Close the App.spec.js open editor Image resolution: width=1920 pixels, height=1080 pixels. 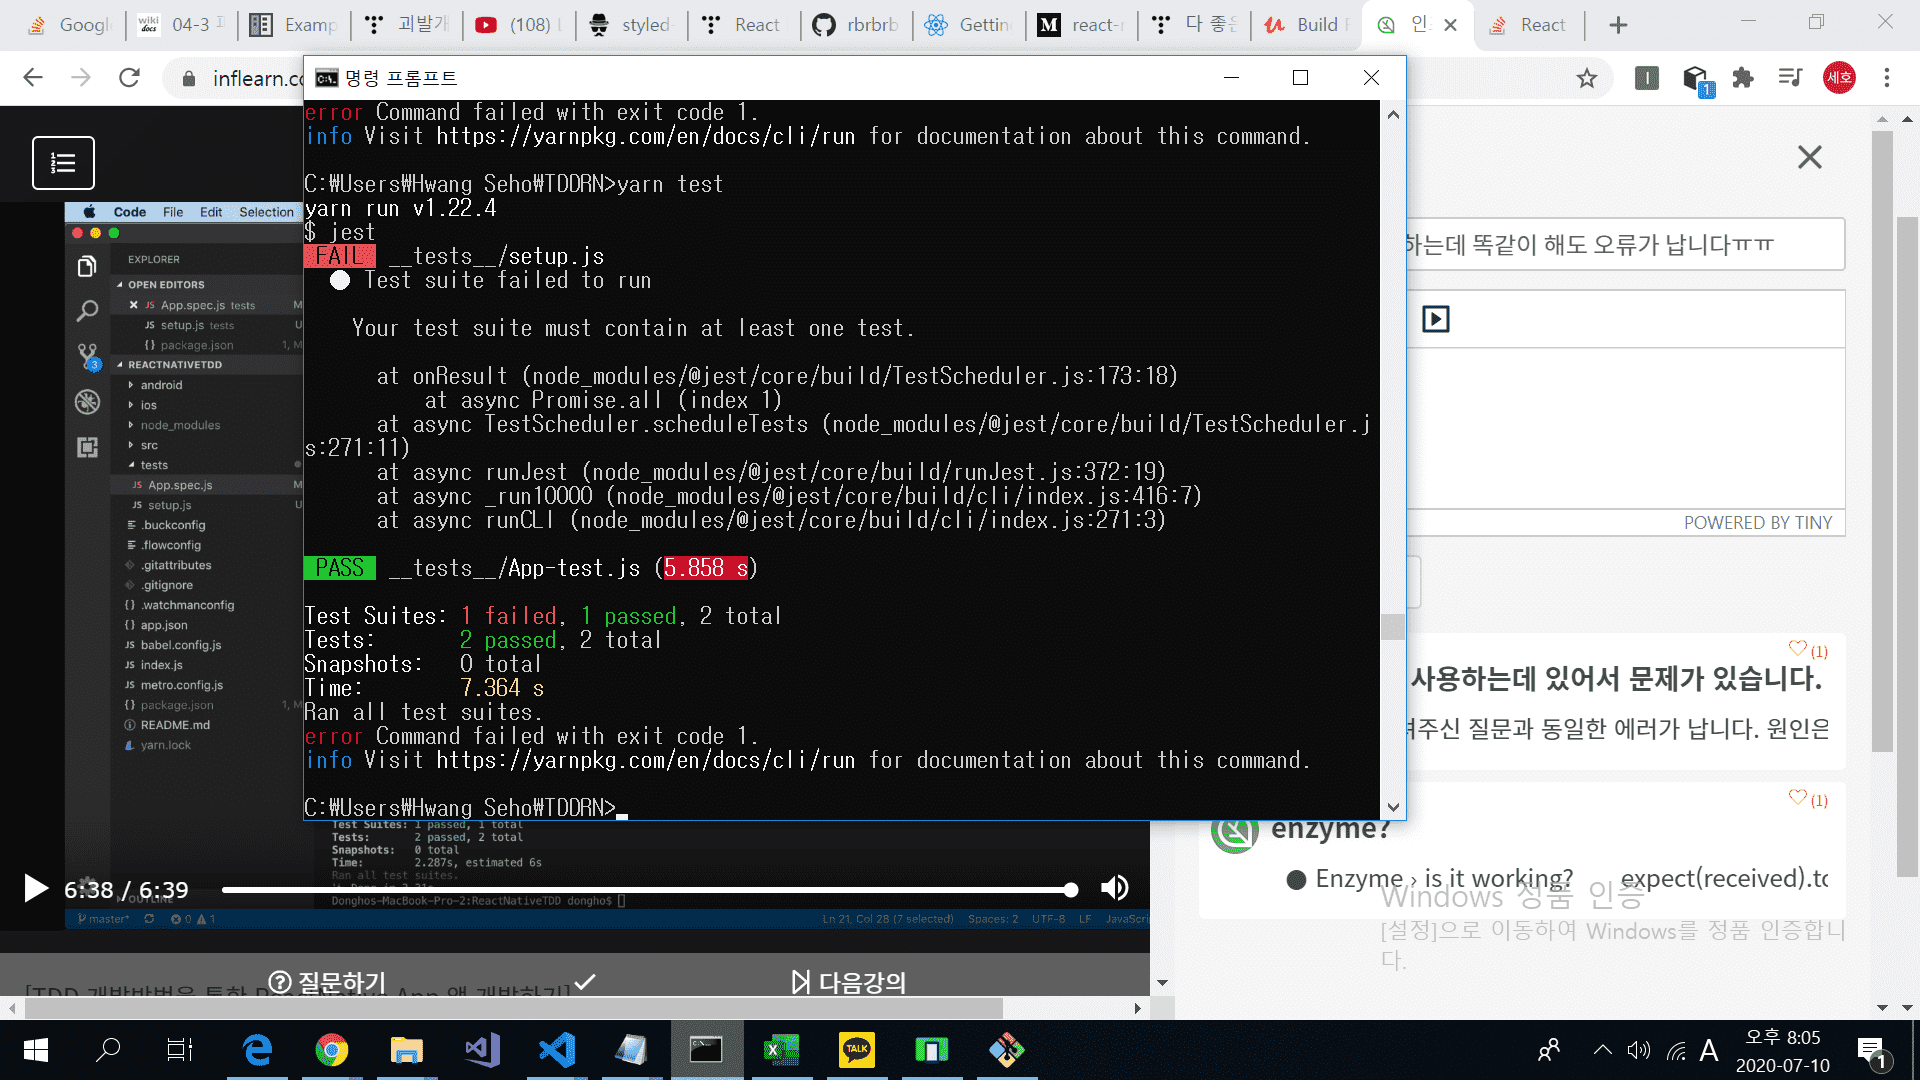tap(134, 305)
